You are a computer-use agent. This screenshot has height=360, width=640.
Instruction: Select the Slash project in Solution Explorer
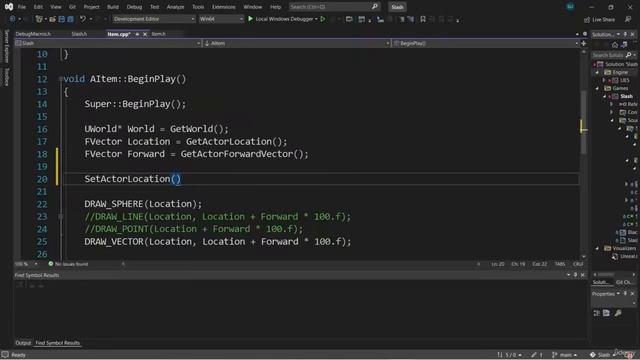click(626, 96)
